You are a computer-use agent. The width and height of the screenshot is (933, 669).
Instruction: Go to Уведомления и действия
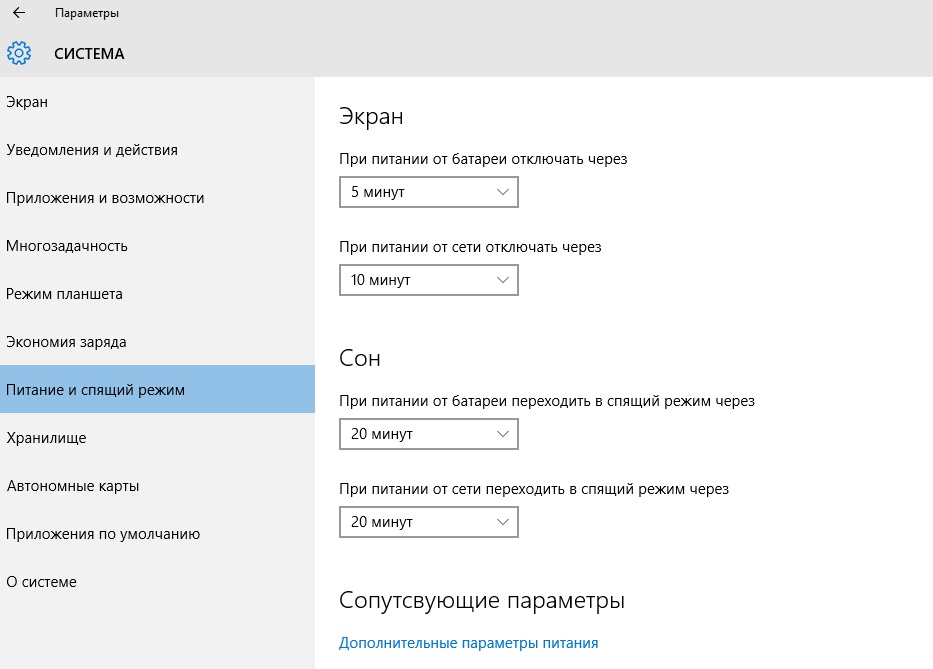[92, 150]
